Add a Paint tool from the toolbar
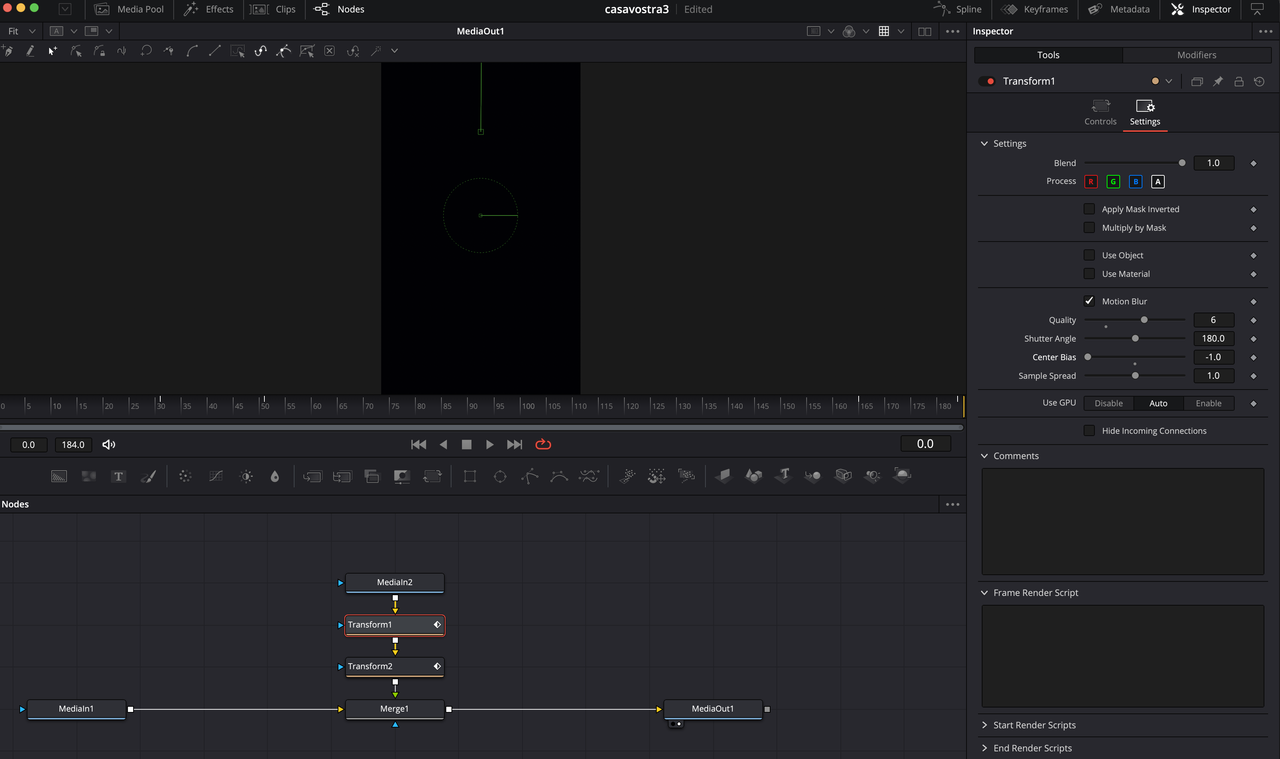This screenshot has height=759, width=1280. (x=148, y=477)
